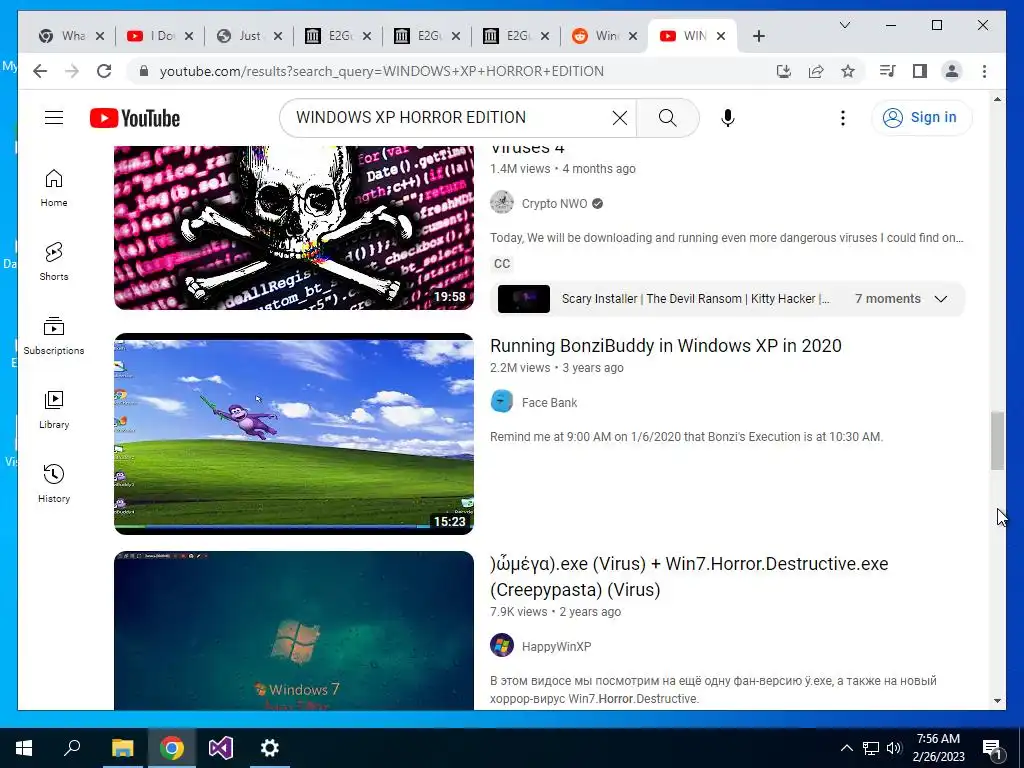Open Library in the sidebar
Screen dimensions: 1024x768
point(54,409)
